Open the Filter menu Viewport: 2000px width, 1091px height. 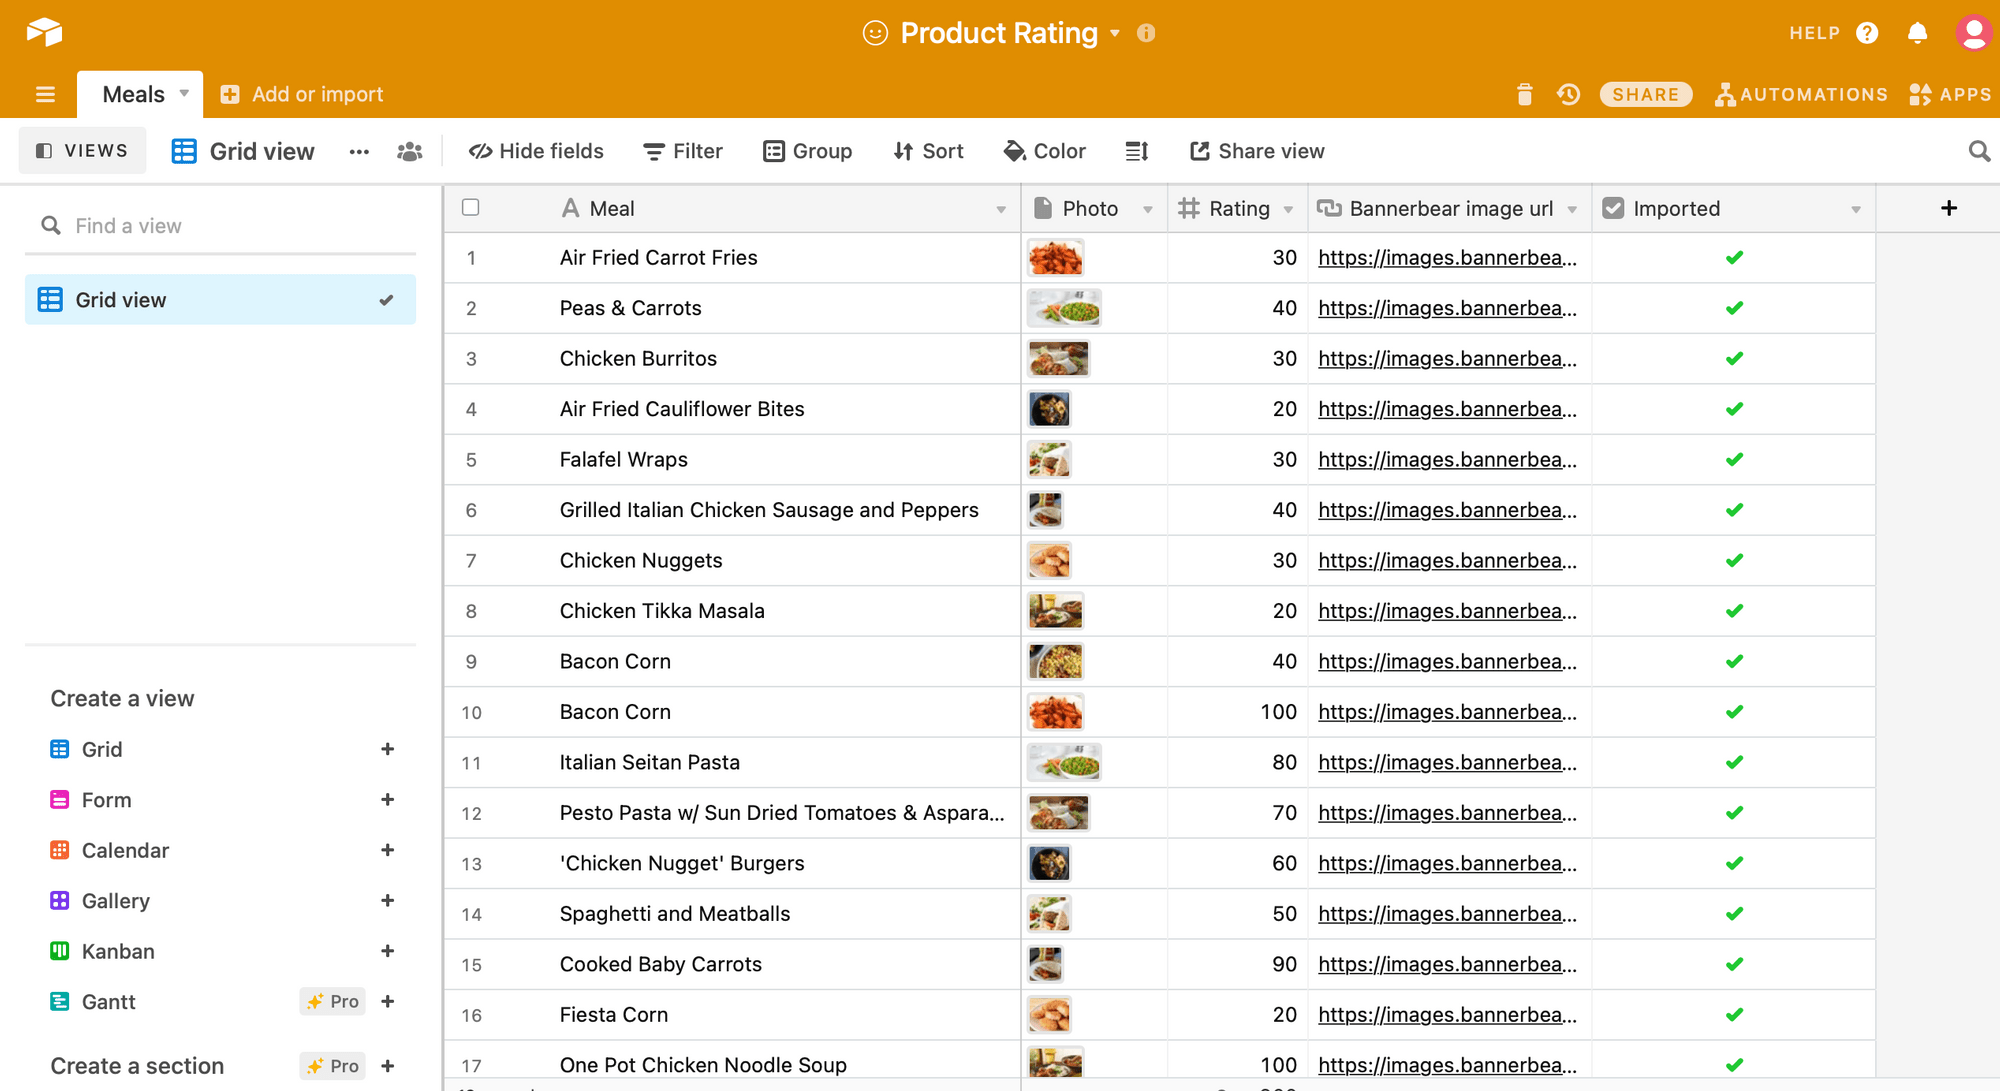click(x=683, y=151)
